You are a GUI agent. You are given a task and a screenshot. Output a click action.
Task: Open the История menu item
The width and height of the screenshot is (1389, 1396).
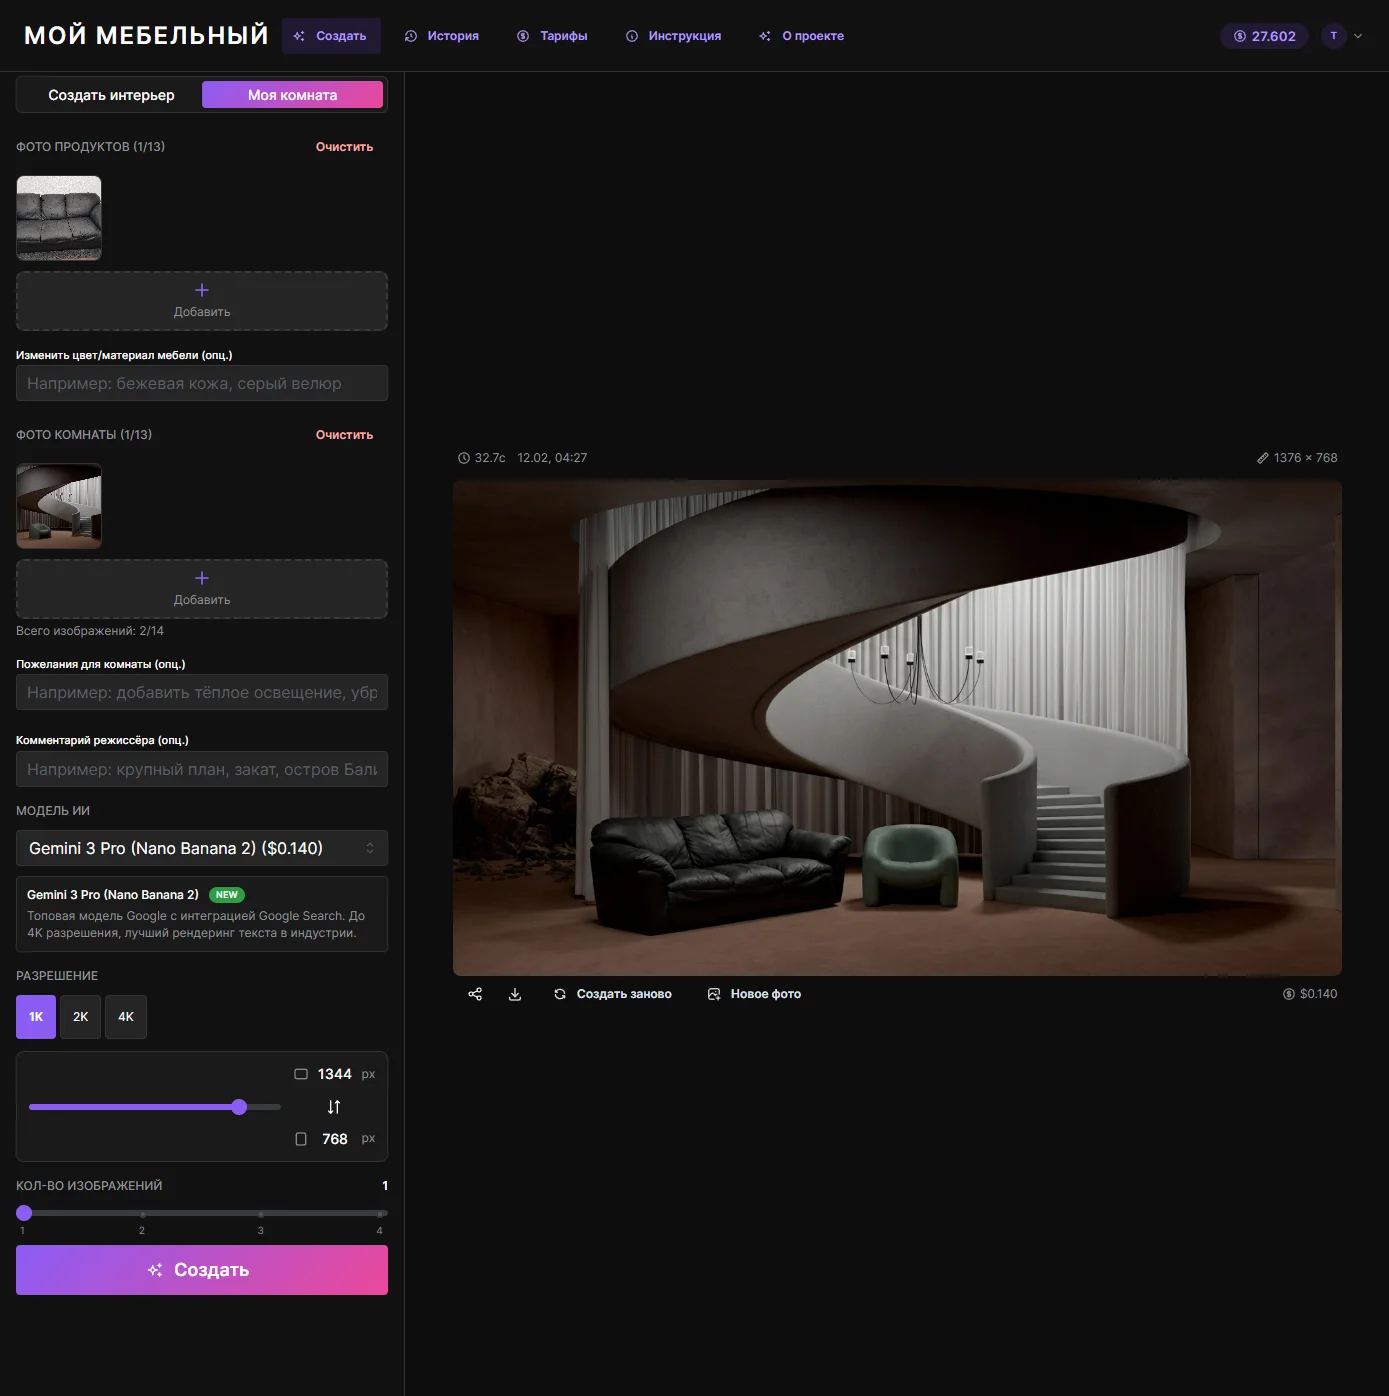coord(441,36)
